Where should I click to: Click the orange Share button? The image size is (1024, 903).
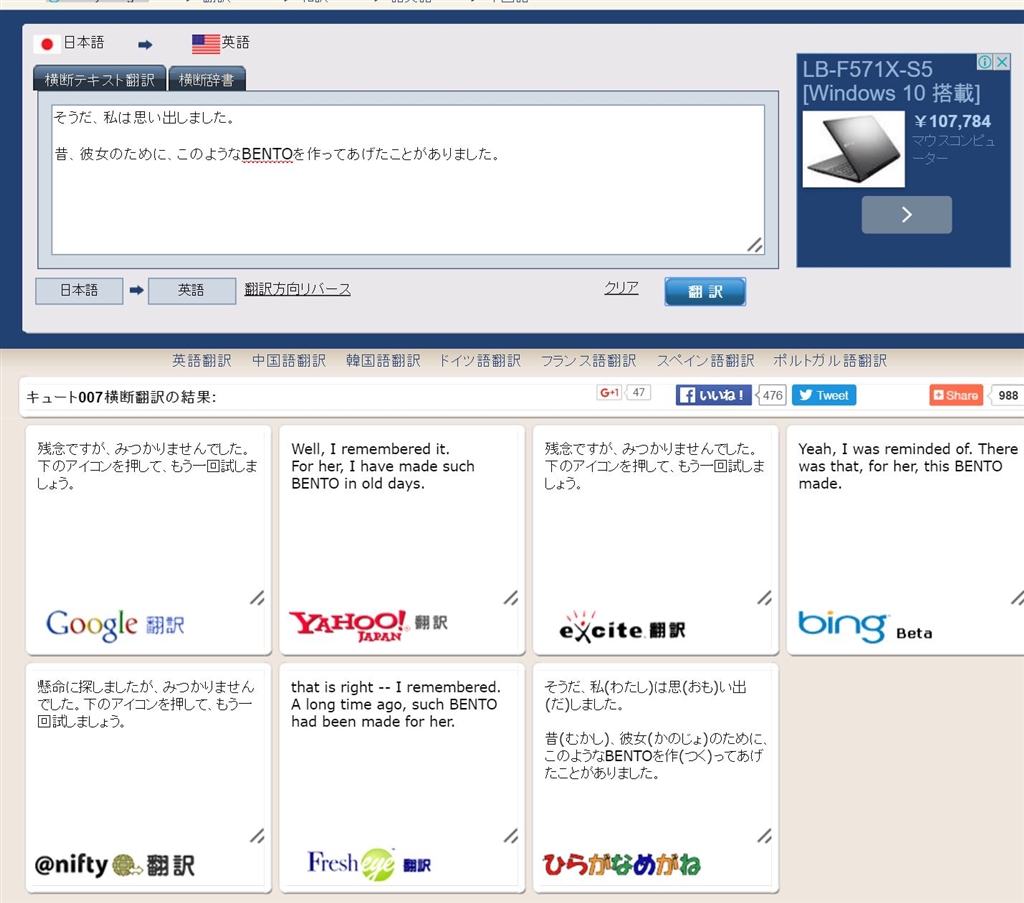click(955, 395)
